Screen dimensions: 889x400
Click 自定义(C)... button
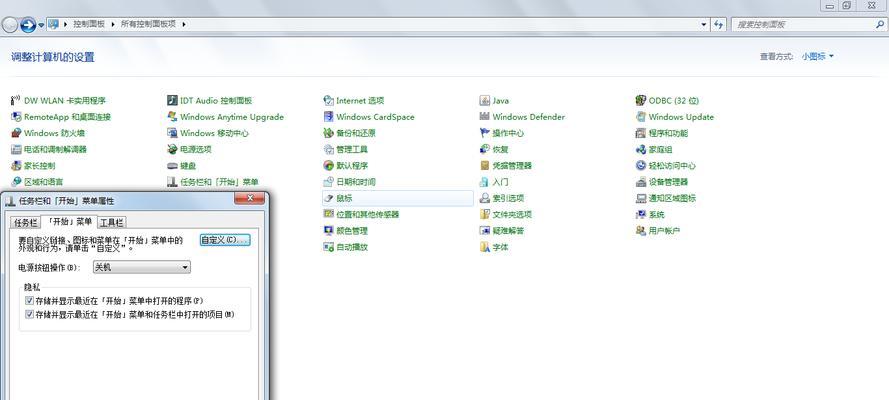225,240
